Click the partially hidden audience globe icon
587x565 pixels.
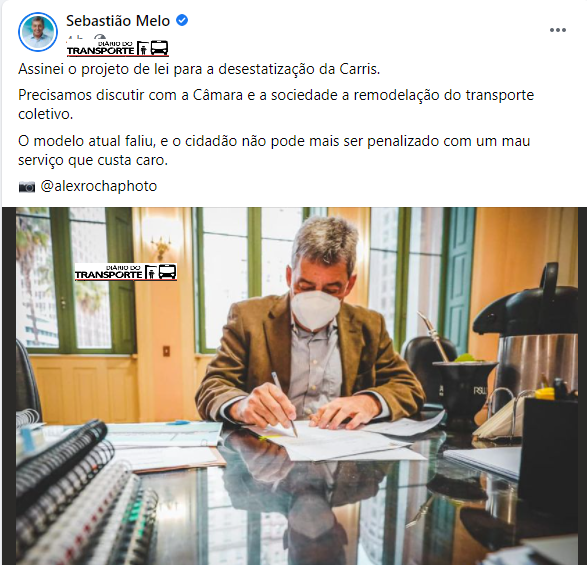coord(100,37)
